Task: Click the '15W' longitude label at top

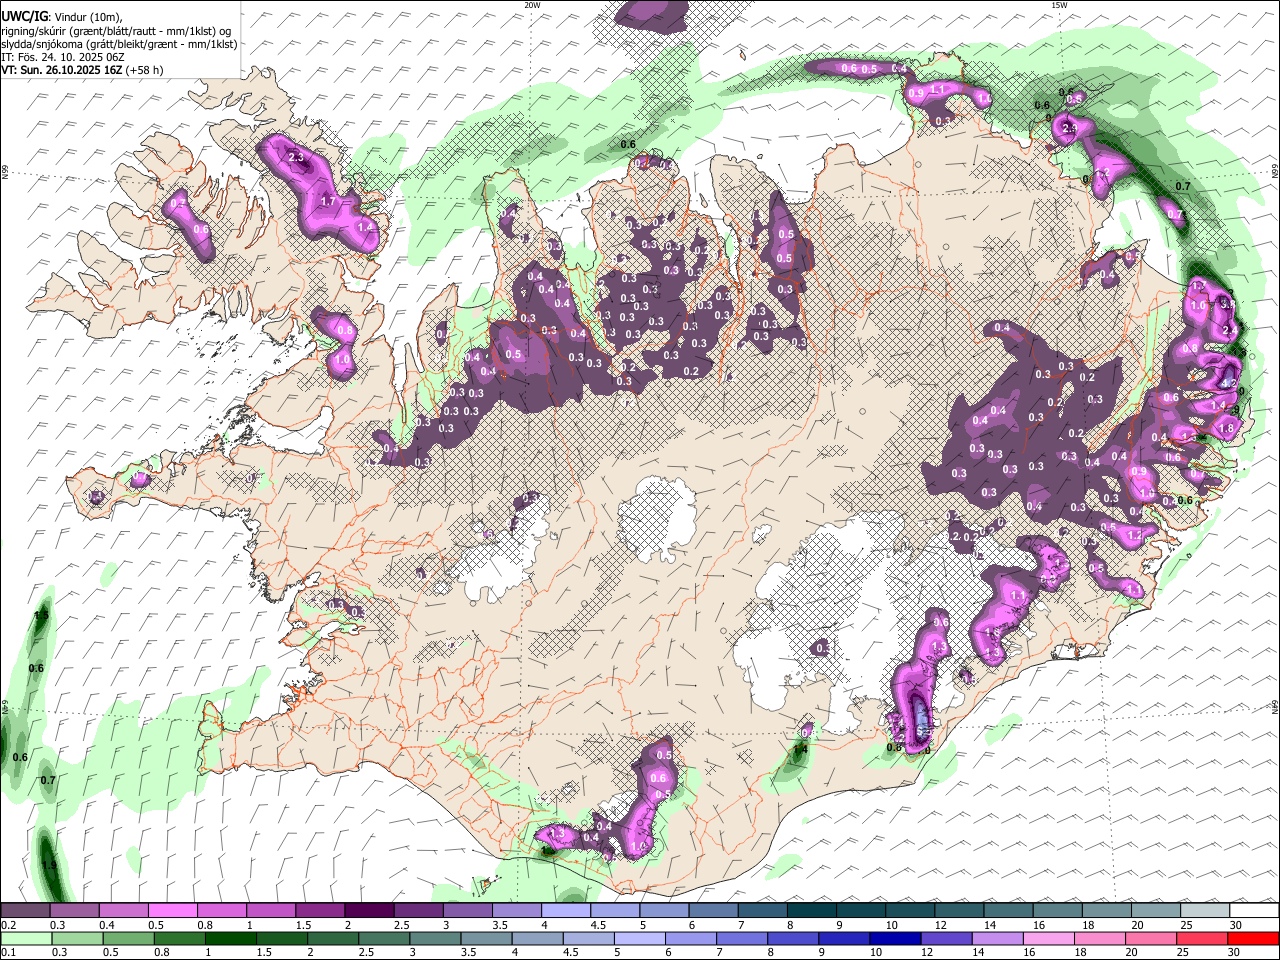Action: point(1058,5)
